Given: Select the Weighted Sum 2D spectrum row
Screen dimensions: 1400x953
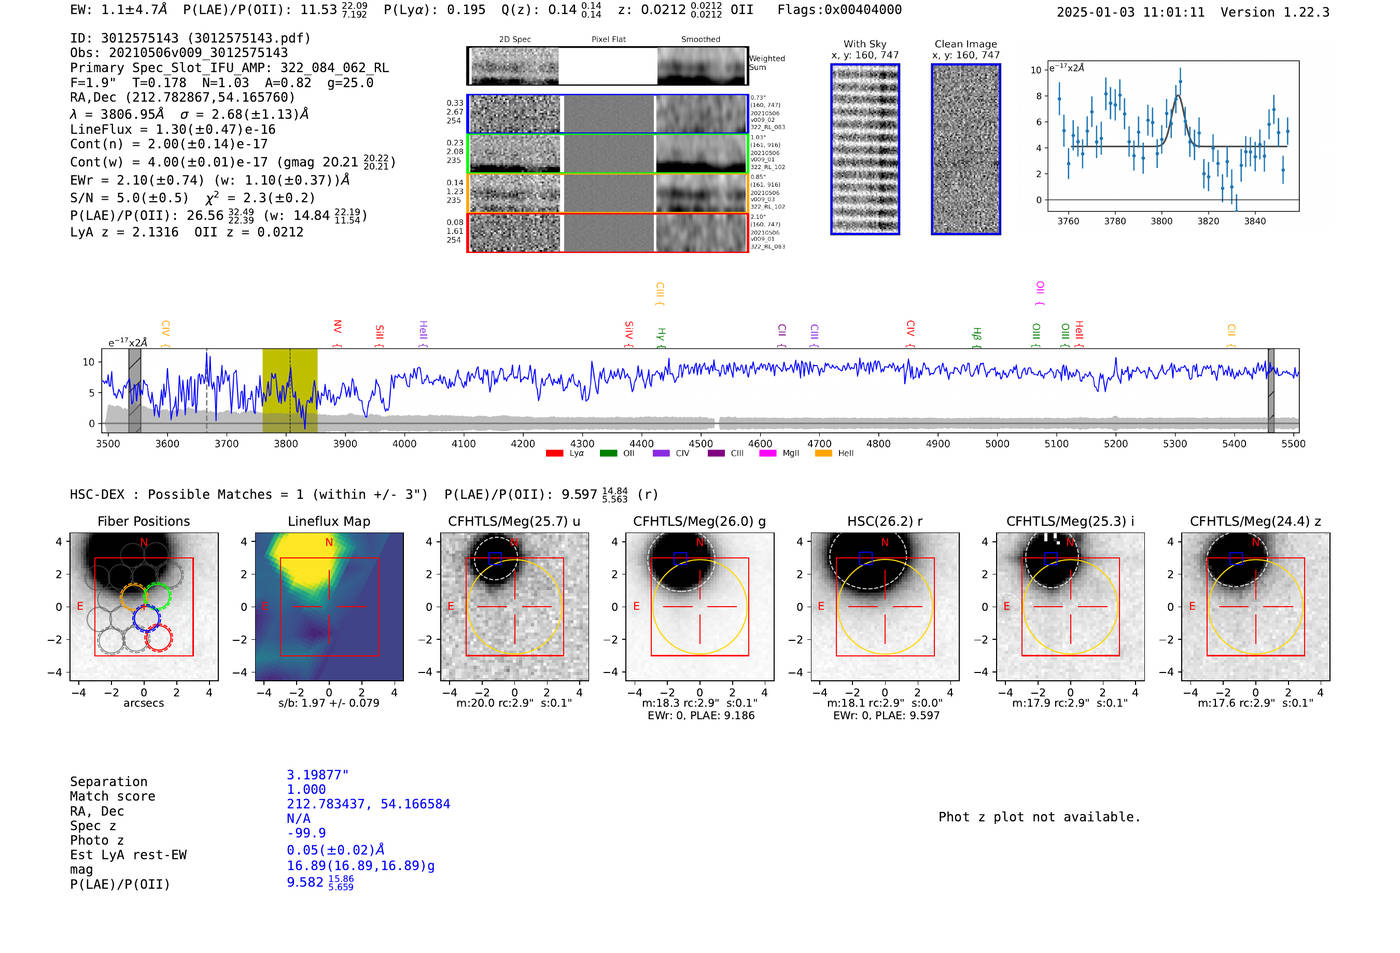Looking at the screenshot, I should coord(608,66).
